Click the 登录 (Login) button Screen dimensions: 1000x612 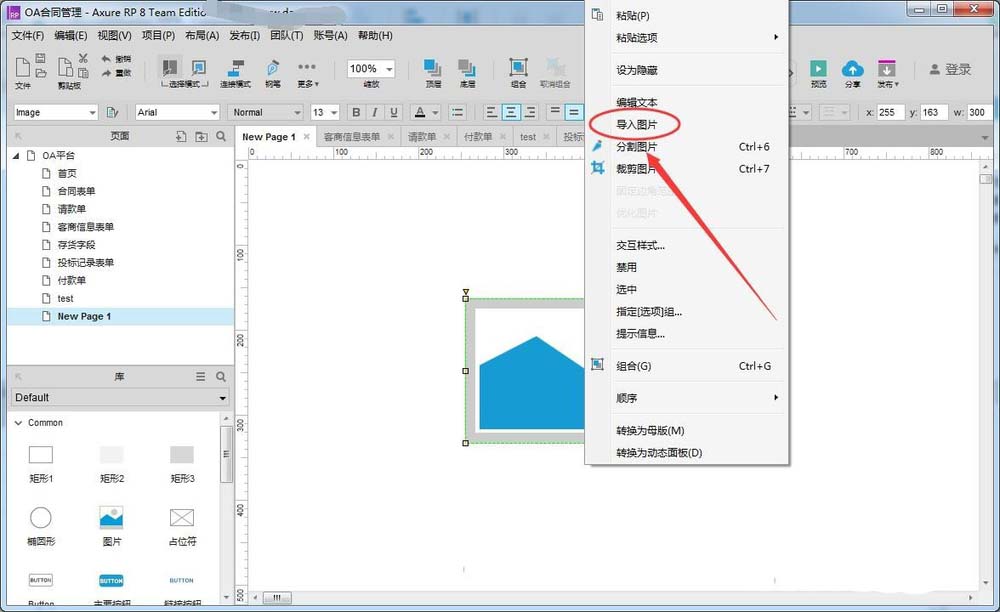coord(952,71)
